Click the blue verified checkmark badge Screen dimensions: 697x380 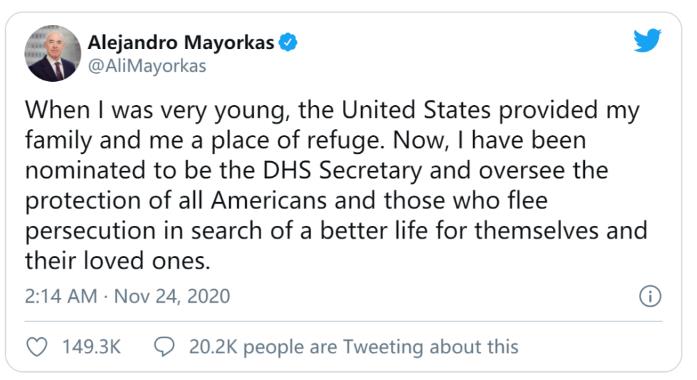pos(288,43)
